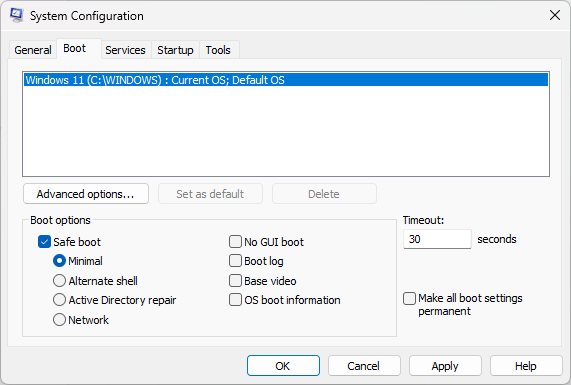Go to the Startup tab
This screenshot has width=571, height=385.
[175, 50]
